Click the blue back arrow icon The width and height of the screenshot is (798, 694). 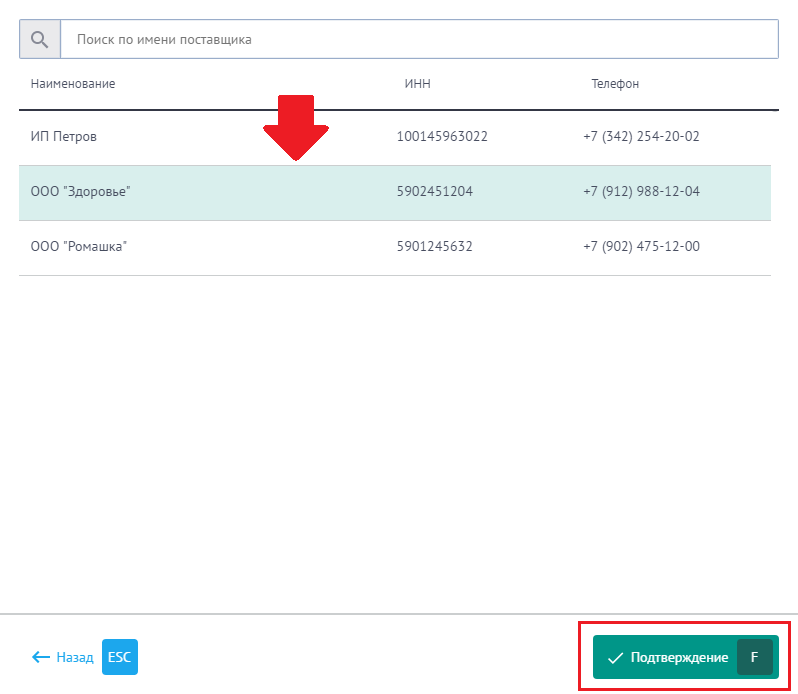point(41,657)
